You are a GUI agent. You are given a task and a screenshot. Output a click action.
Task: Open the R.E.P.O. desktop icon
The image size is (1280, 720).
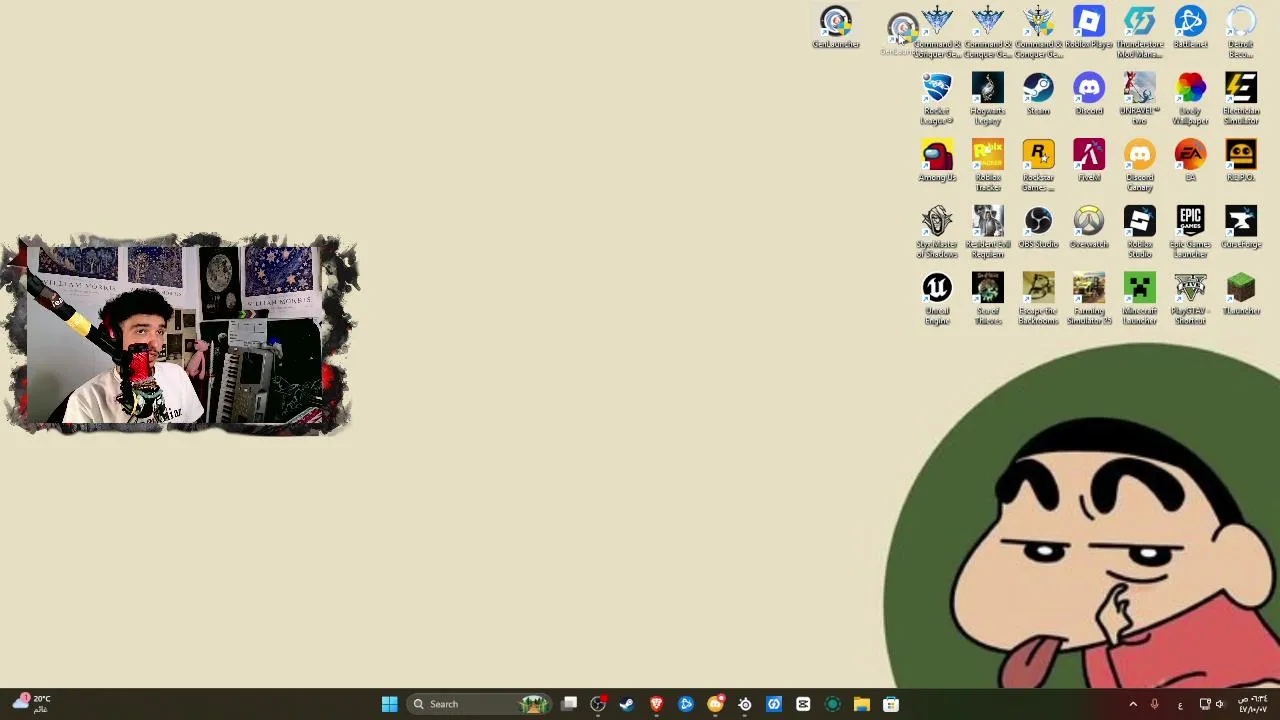coord(1241,161)
